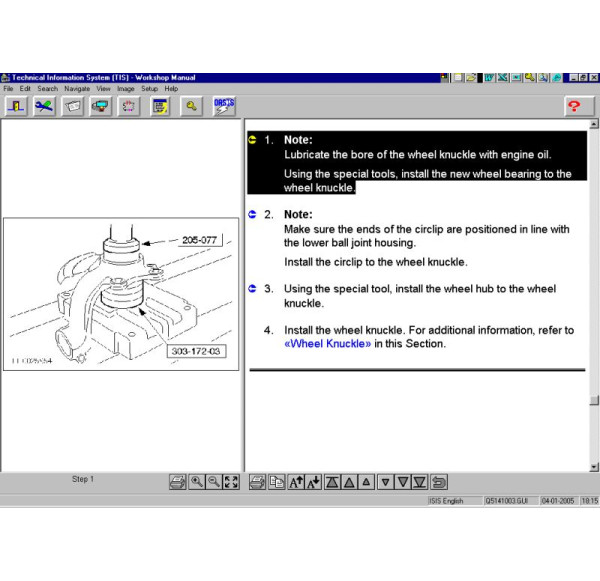Image resolution: width=600 pixels, height=581 pixels.
Task: Print the illustration using image pane printer icon
Action: [177, 482]
